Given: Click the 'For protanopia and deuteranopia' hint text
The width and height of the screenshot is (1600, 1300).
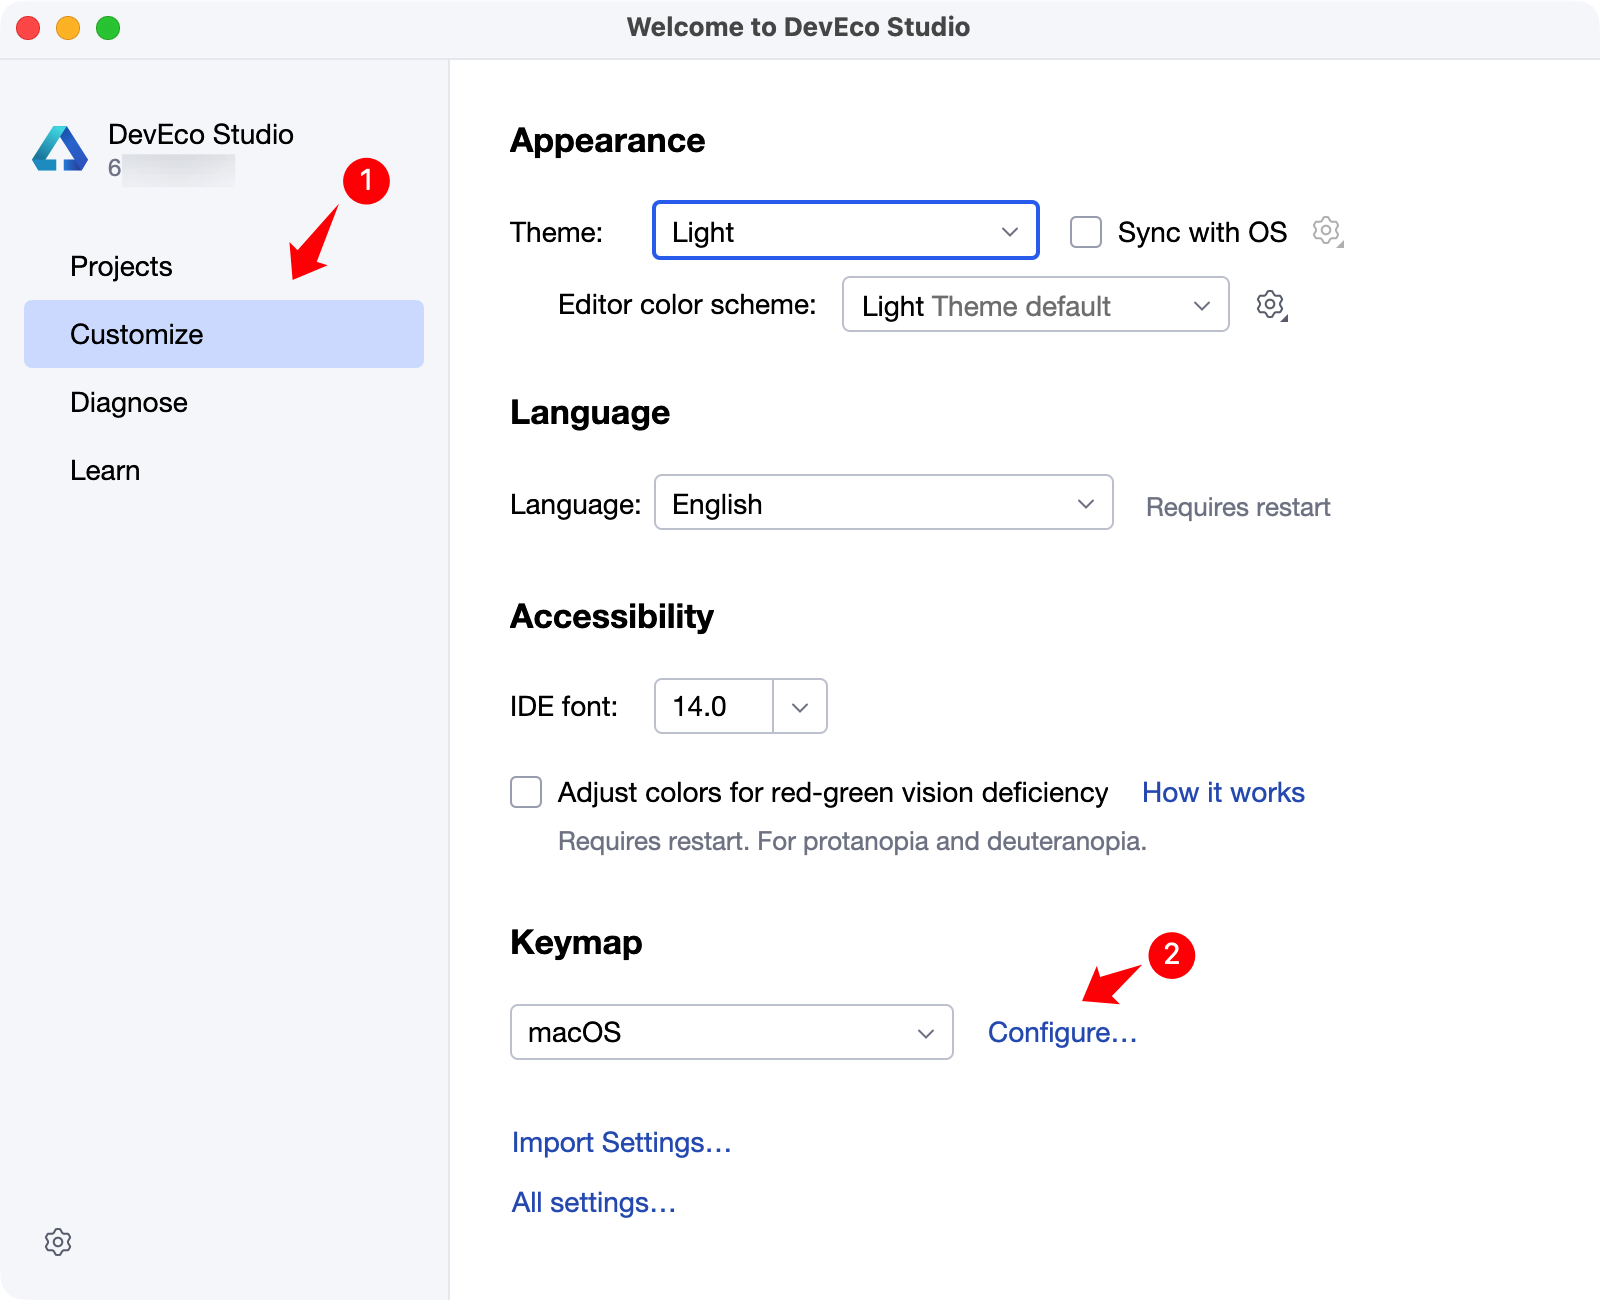Looking at the screenshot, I should point(952,841).
